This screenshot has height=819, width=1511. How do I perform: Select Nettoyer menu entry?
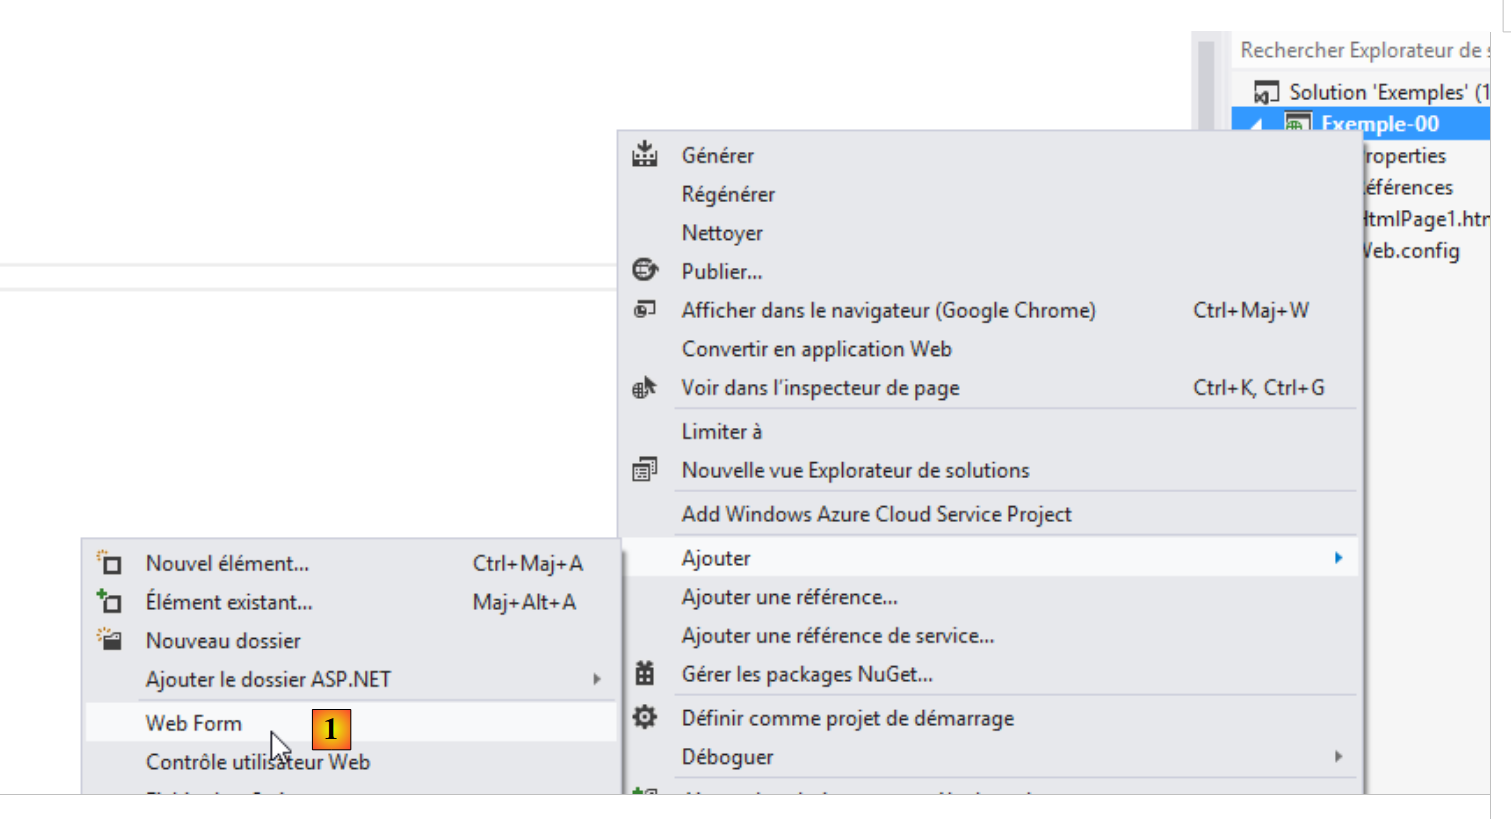[722, 233]
